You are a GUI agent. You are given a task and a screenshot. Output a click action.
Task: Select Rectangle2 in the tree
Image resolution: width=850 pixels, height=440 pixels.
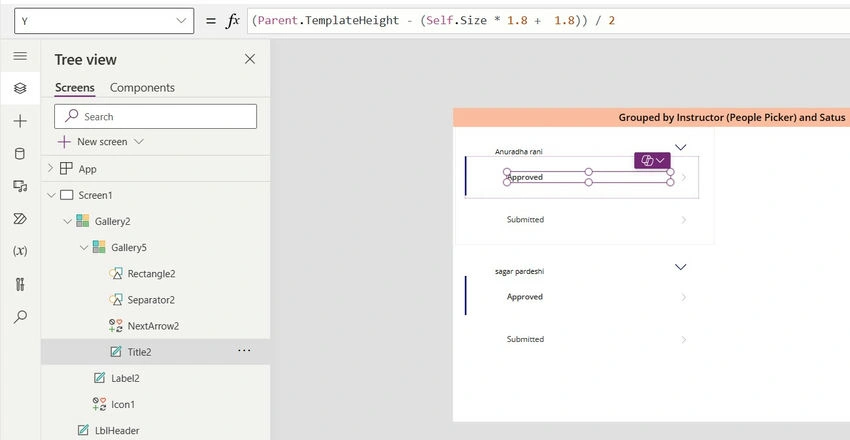[x=151, y=274]
